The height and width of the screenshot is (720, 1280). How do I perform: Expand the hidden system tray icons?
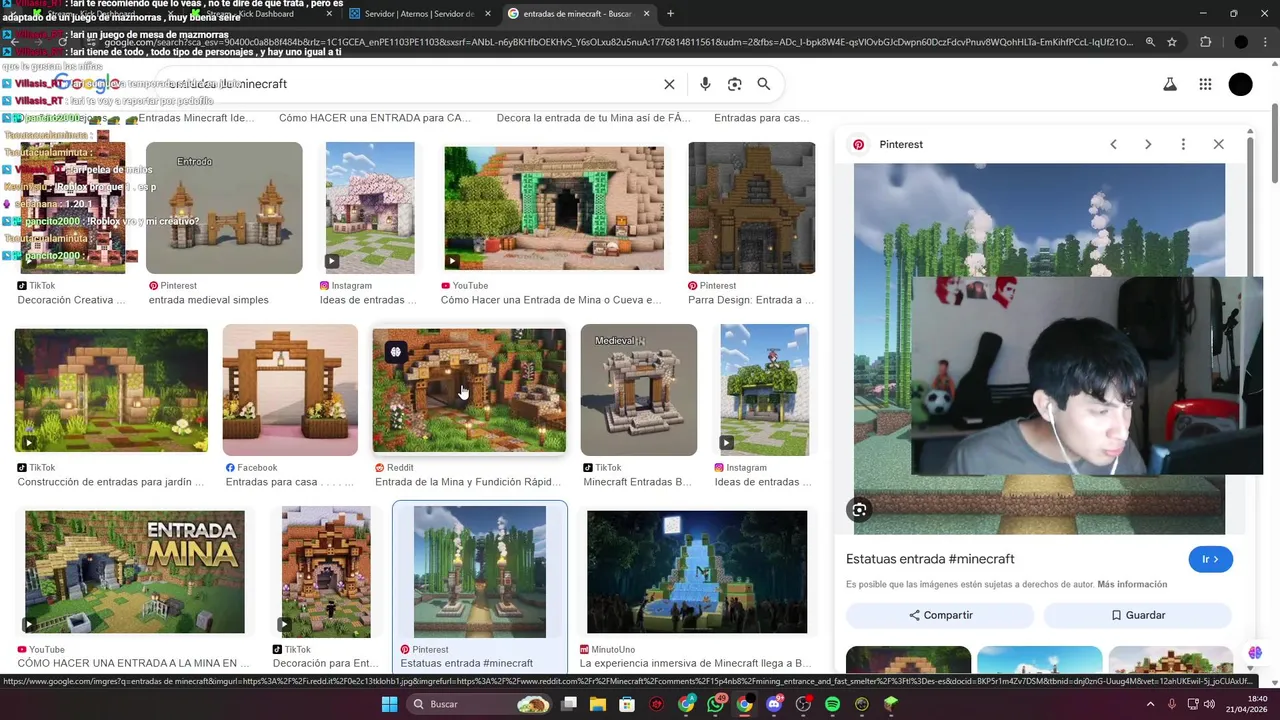click(x=1150, y=704)
